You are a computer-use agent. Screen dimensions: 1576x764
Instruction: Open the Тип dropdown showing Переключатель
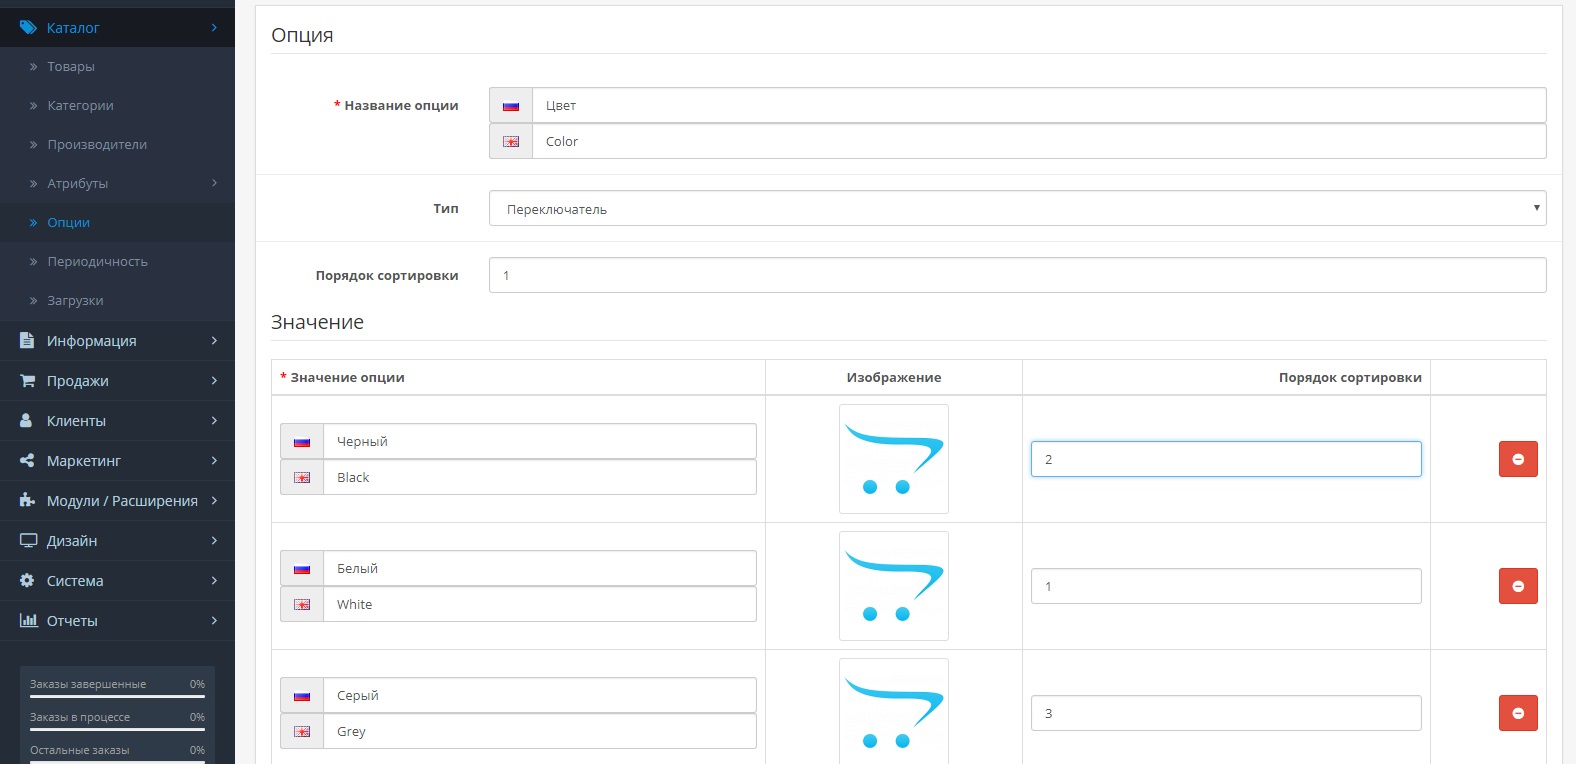1016,209
